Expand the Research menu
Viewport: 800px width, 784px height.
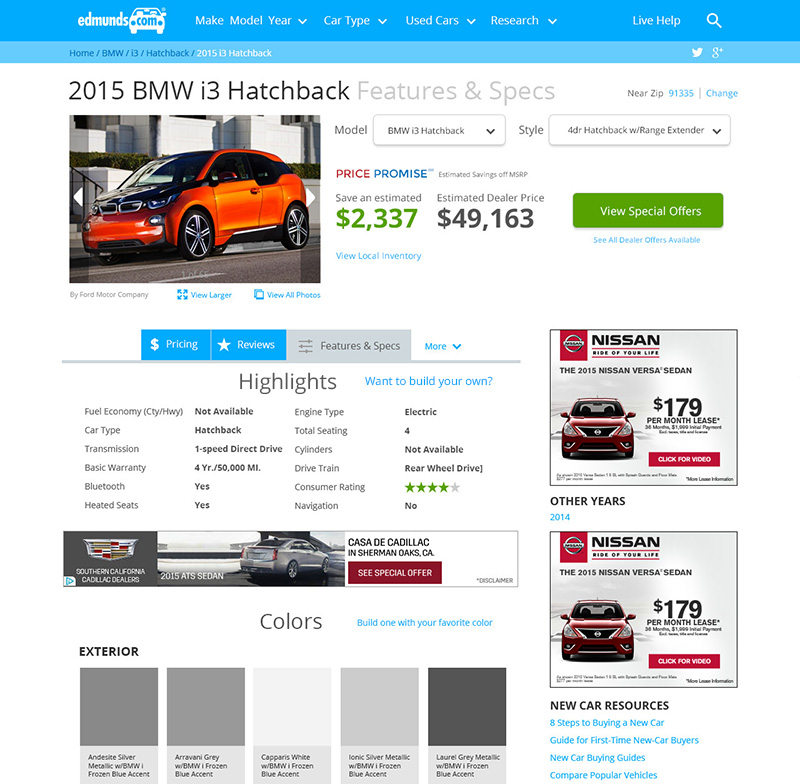click(523, 20)
